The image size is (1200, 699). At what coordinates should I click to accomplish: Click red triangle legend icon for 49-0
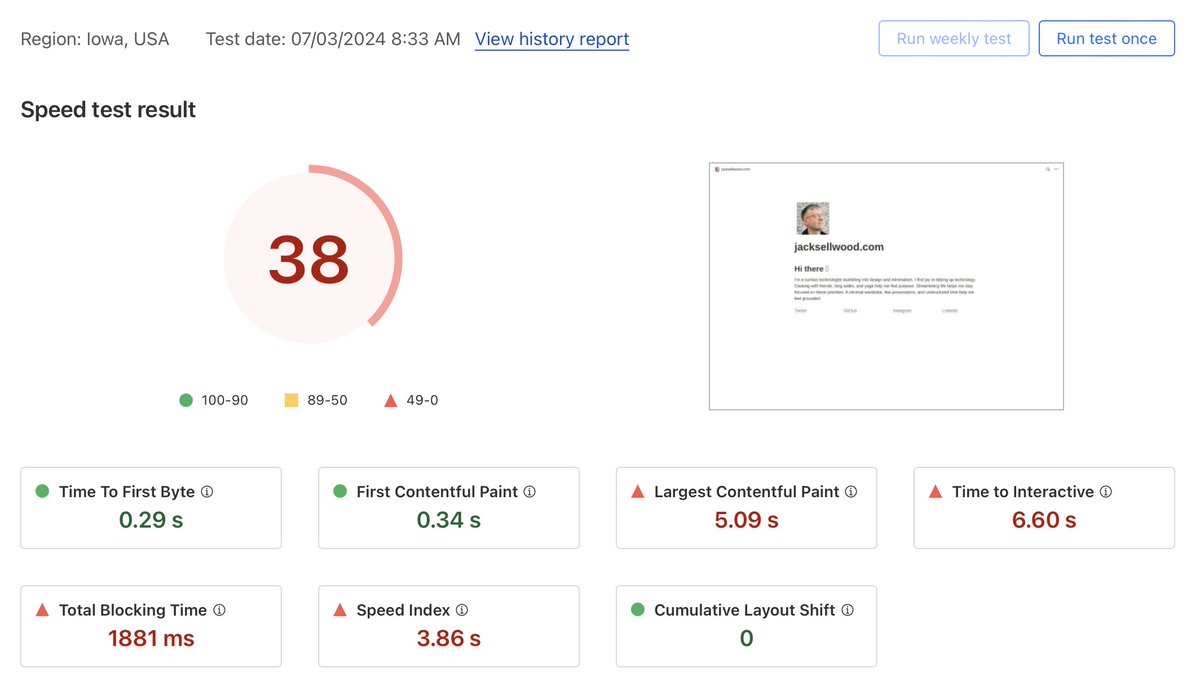tap(391, 400)
